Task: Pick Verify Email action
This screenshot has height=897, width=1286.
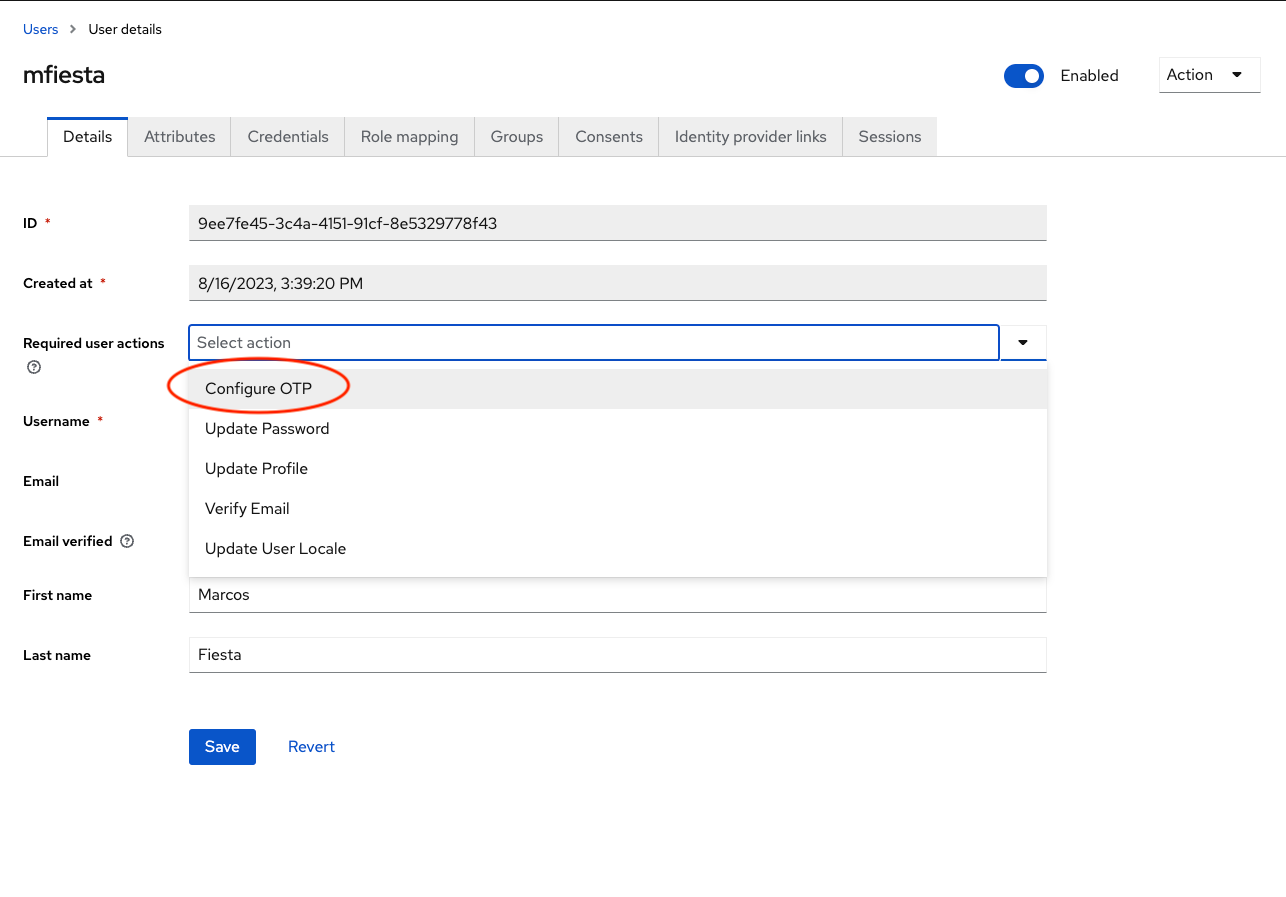Action: pyautogui.click(x=247, y=509)
